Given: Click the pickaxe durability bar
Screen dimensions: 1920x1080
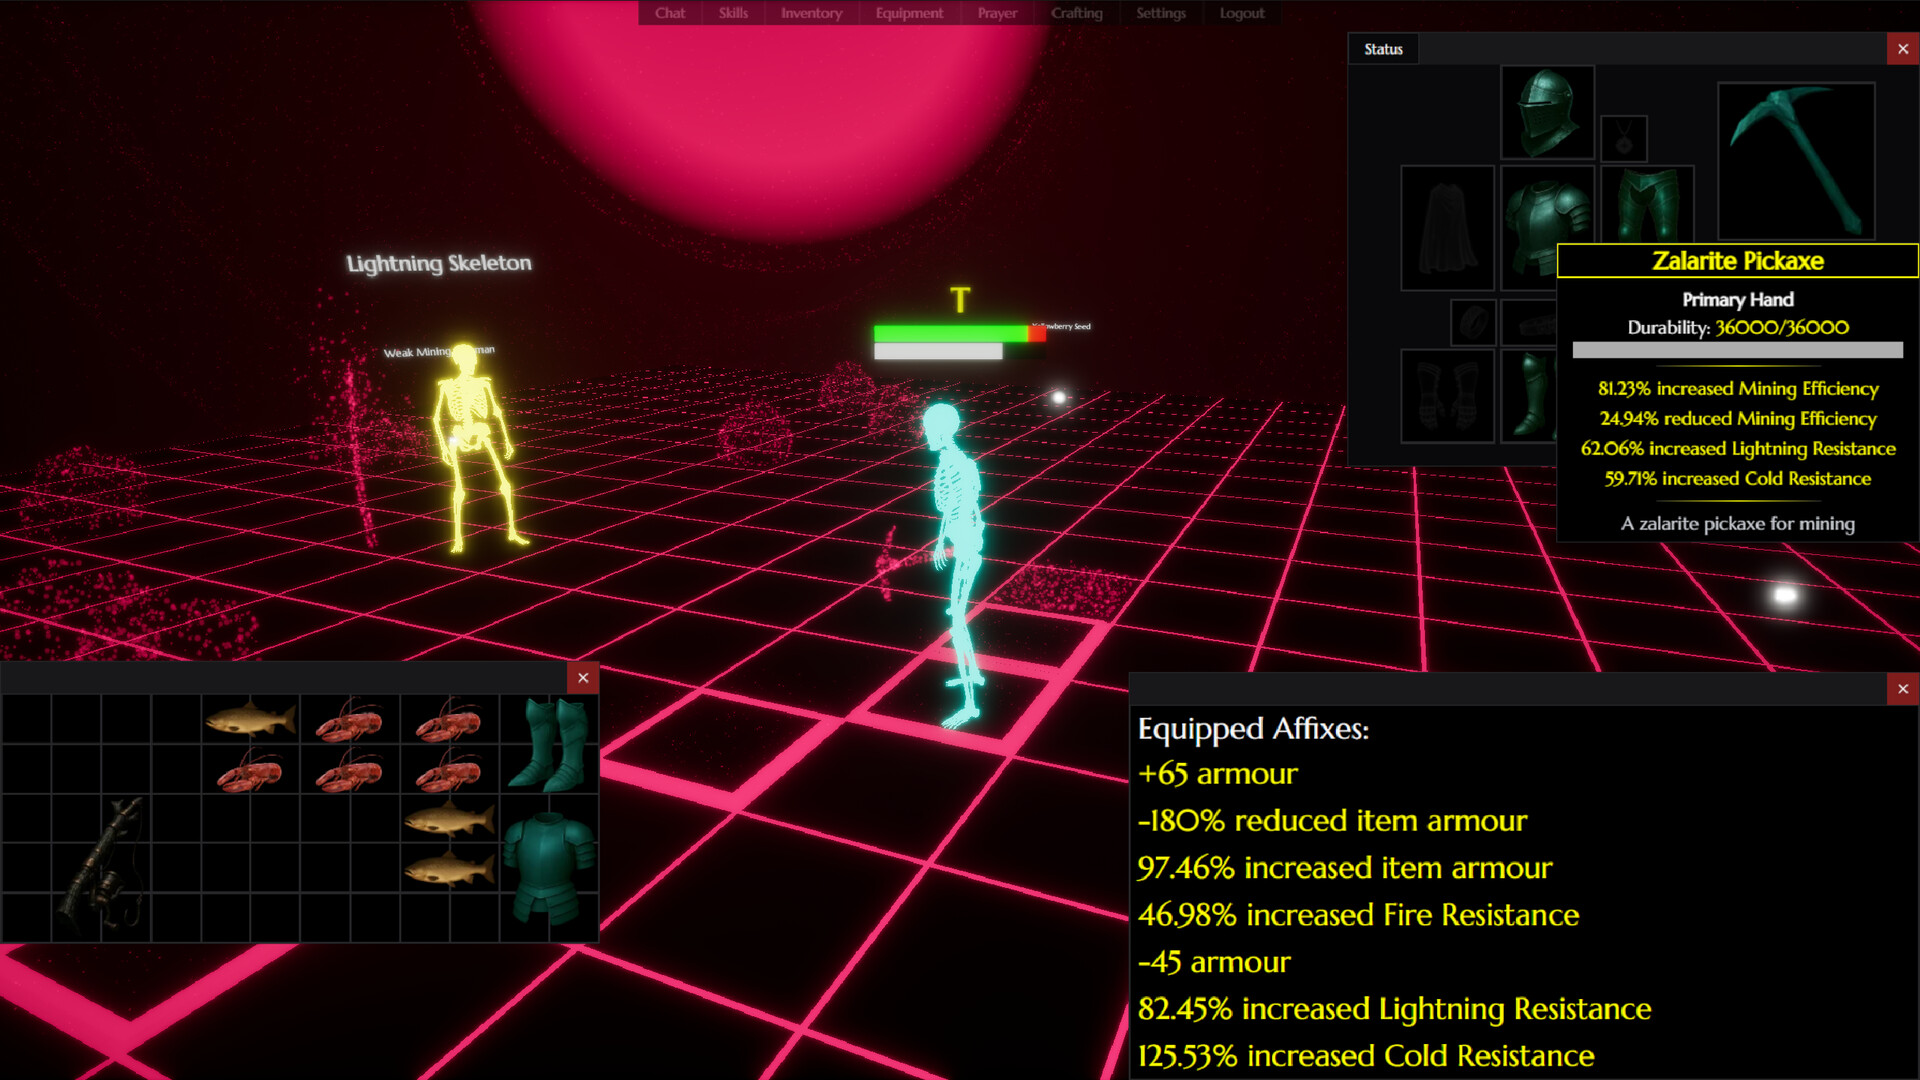Looking at the screenshot, I should (1737, 350).
